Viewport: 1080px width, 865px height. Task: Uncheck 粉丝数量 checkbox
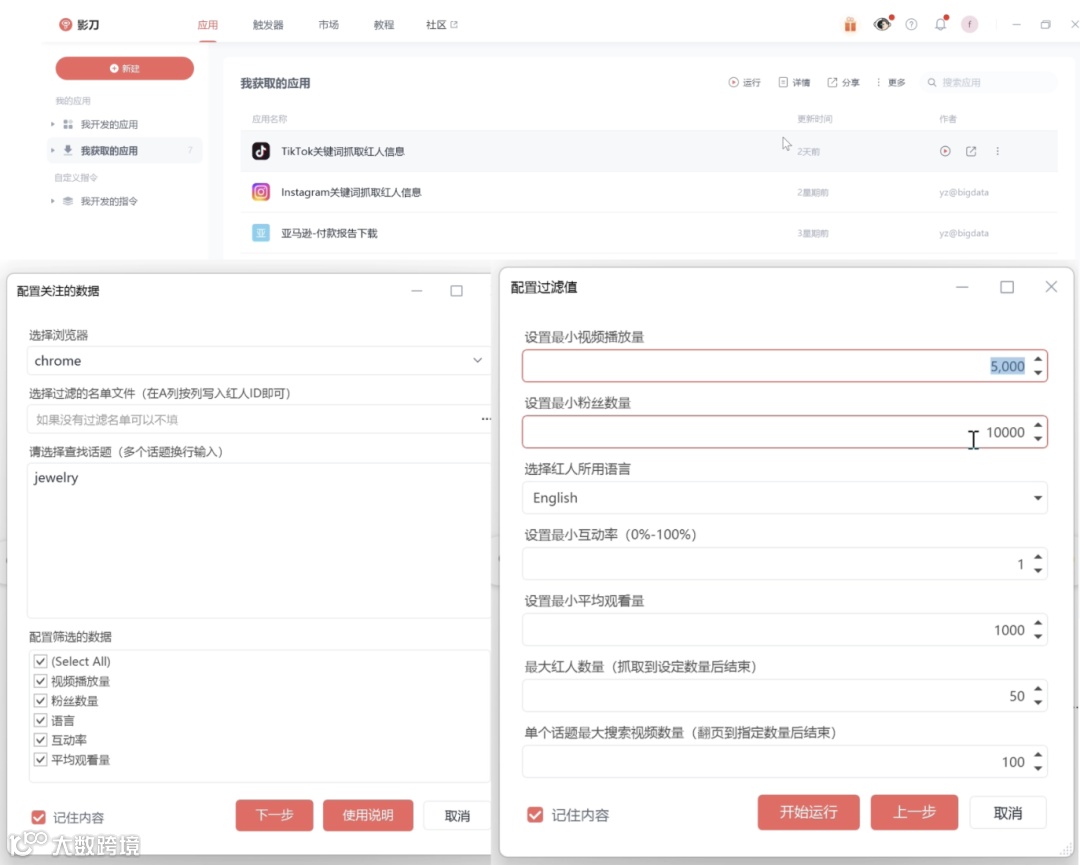(41, 700)
